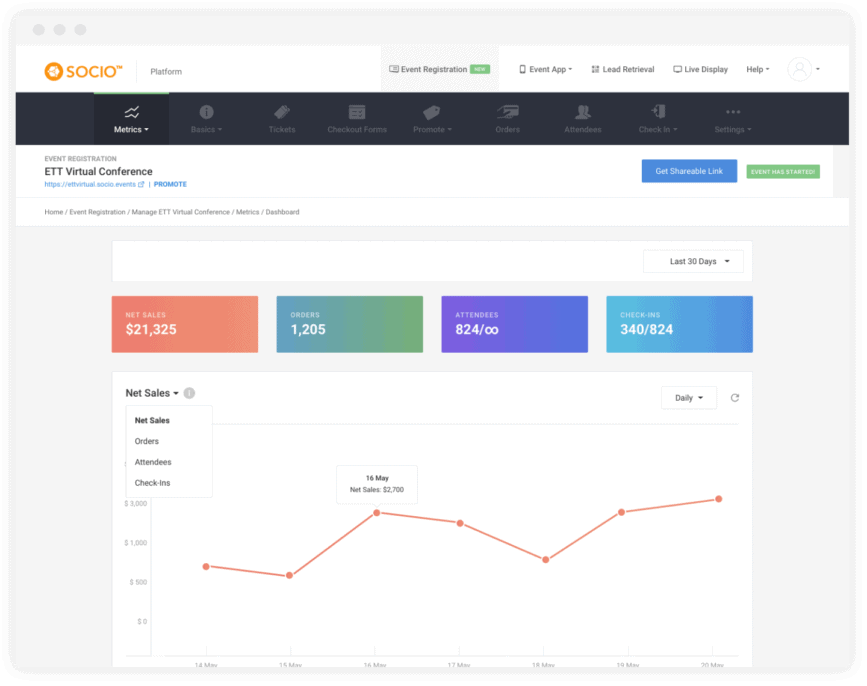Screen dimensions: 867x686
Task: Click the Lead Retrieval grid icon
Action: 596,70
